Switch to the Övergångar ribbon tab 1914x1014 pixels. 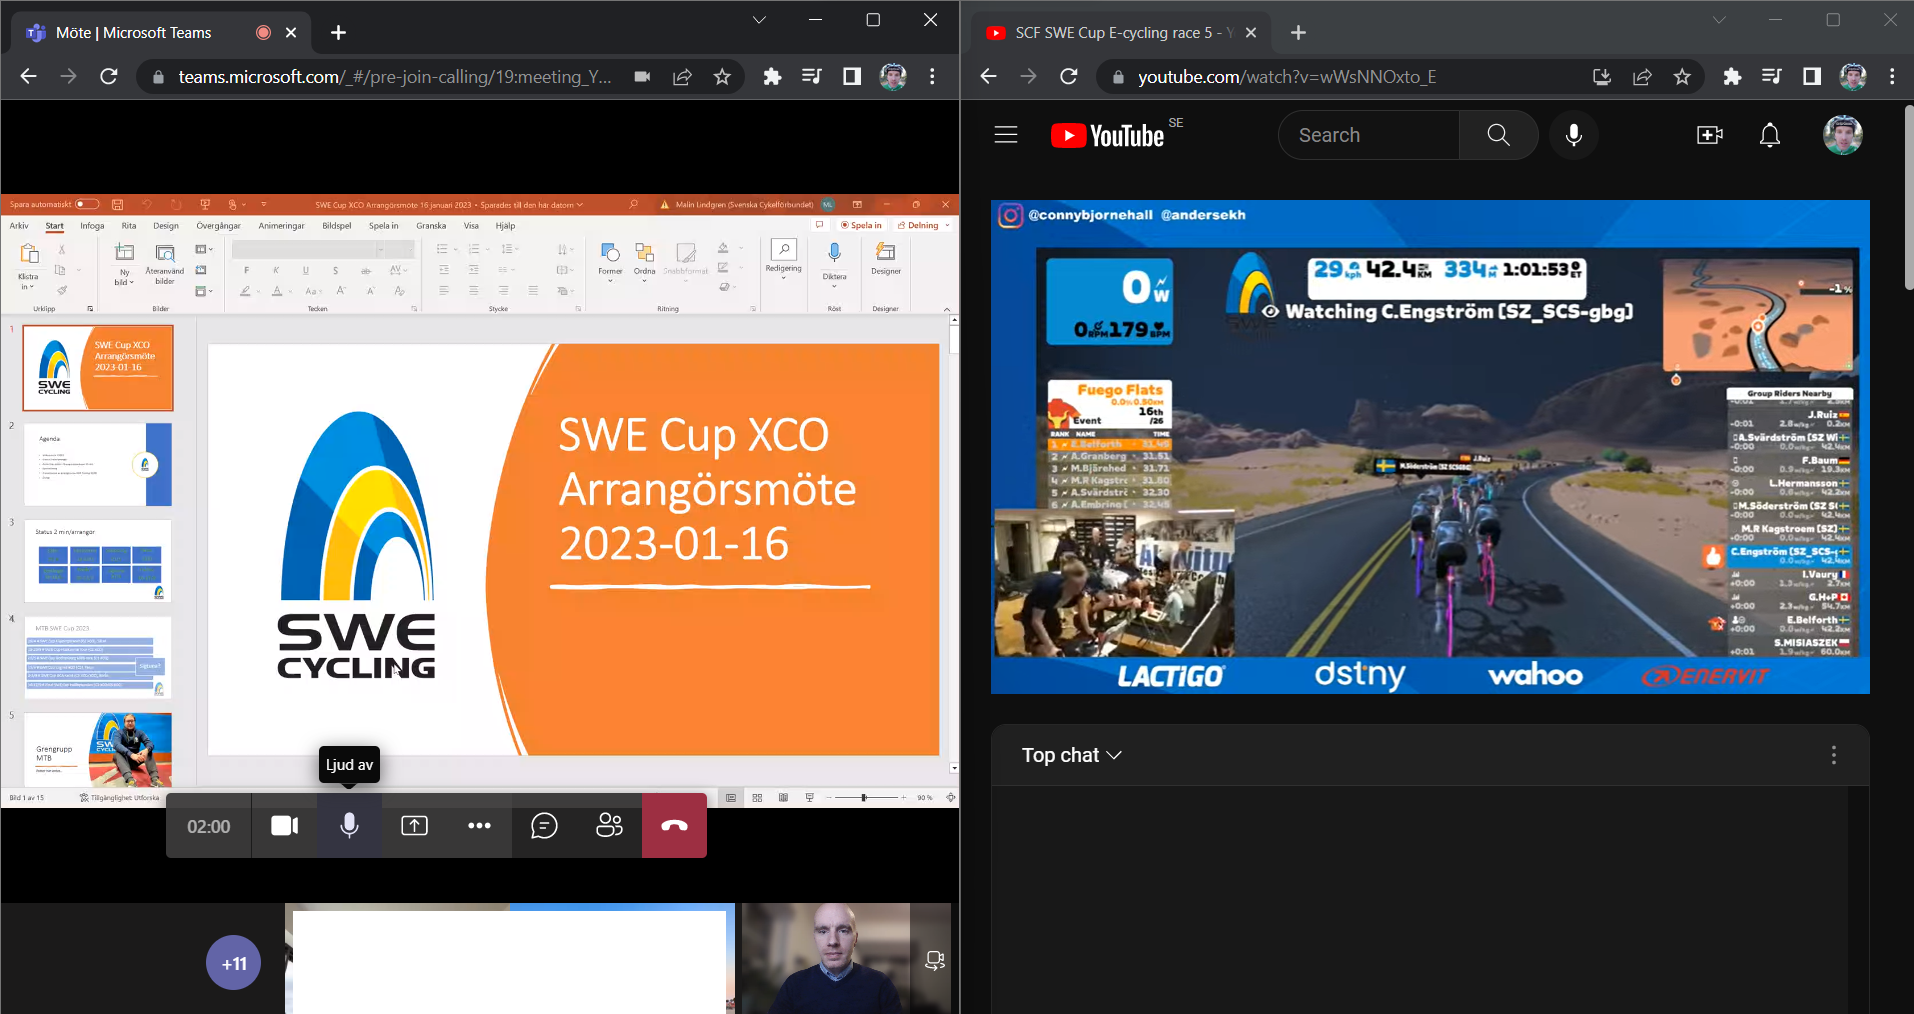[218, 226]
